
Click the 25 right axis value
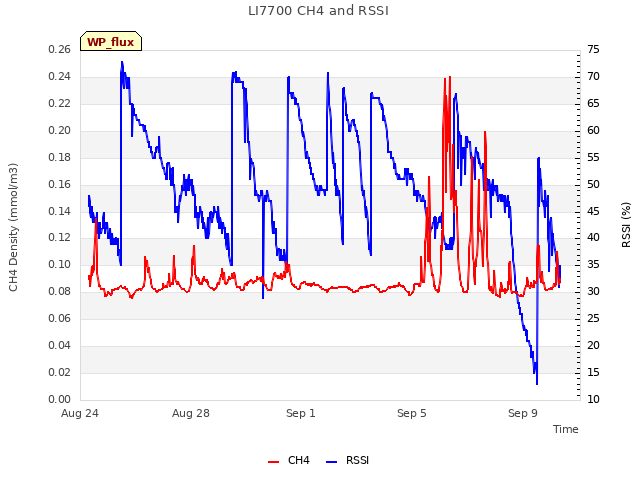coord(593,318)
